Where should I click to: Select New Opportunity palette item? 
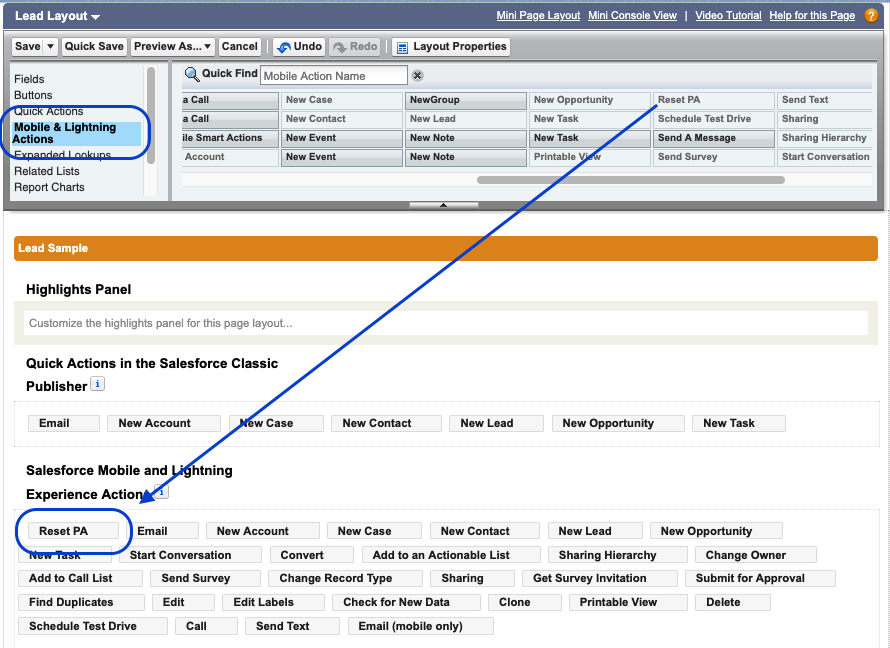coord(589,100)
